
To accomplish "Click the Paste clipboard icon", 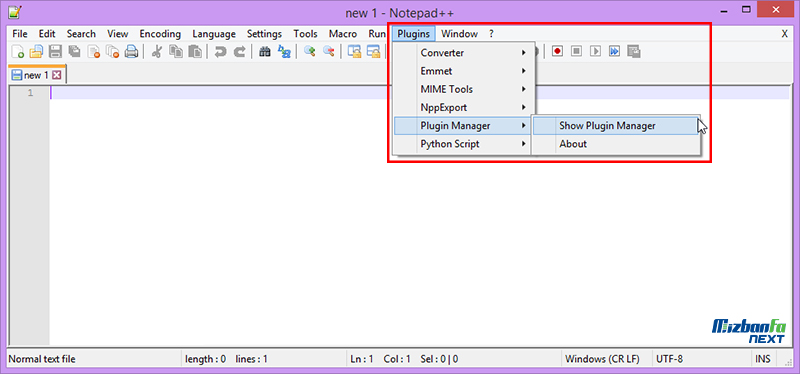I will pyautogui.click(x=195, y=51).
